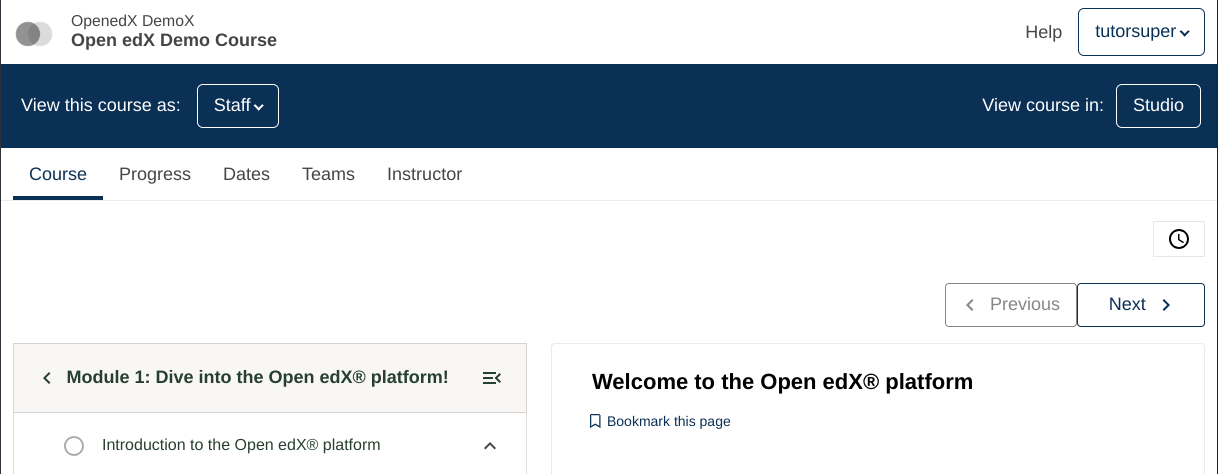This screenshot has height=474, width=1218.
Task: Collapse Introduction to the Open edX platform section
Action: click(490, 446)
